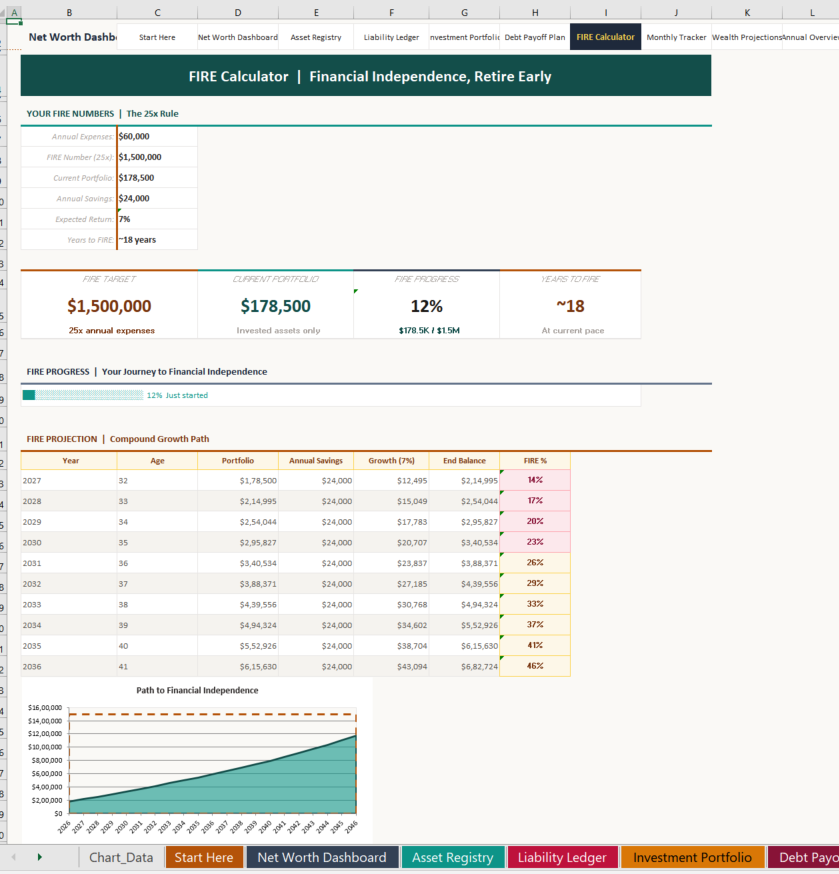The height and width of the screenshot is (874, 839).
Task: Open Asset Registry navigation link
Action: [x=316, y=37]
